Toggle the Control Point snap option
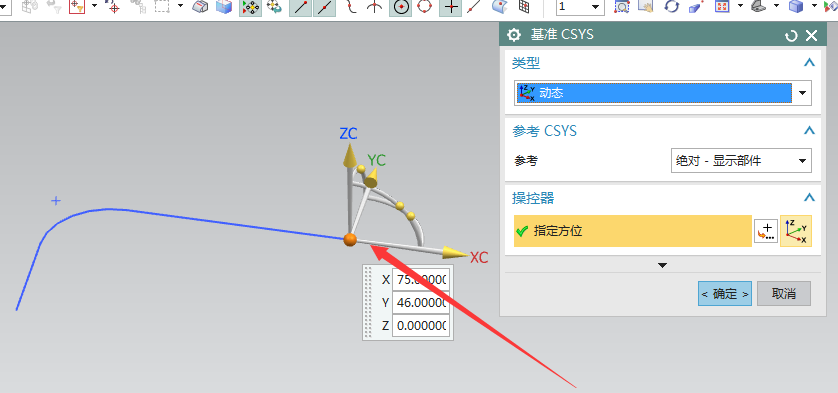Viewport: 838px width, 393px height. pyautogui.click(x=351, y=7)
